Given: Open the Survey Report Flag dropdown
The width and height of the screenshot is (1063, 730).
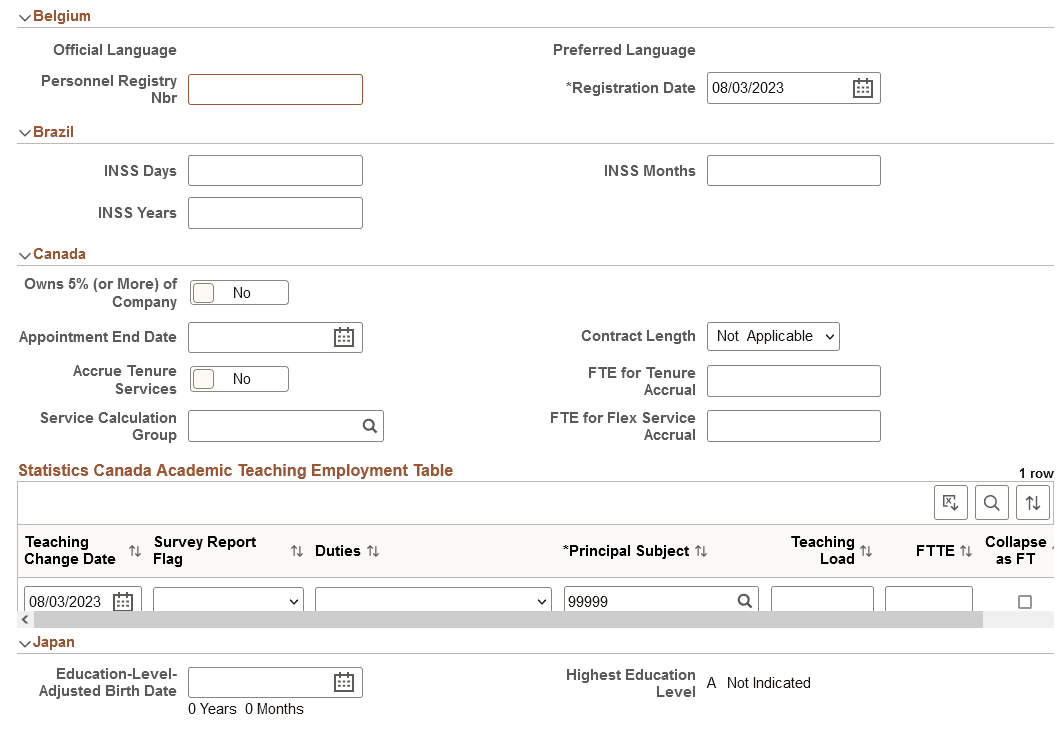Looking at the screenshot, I should point(227,601).
